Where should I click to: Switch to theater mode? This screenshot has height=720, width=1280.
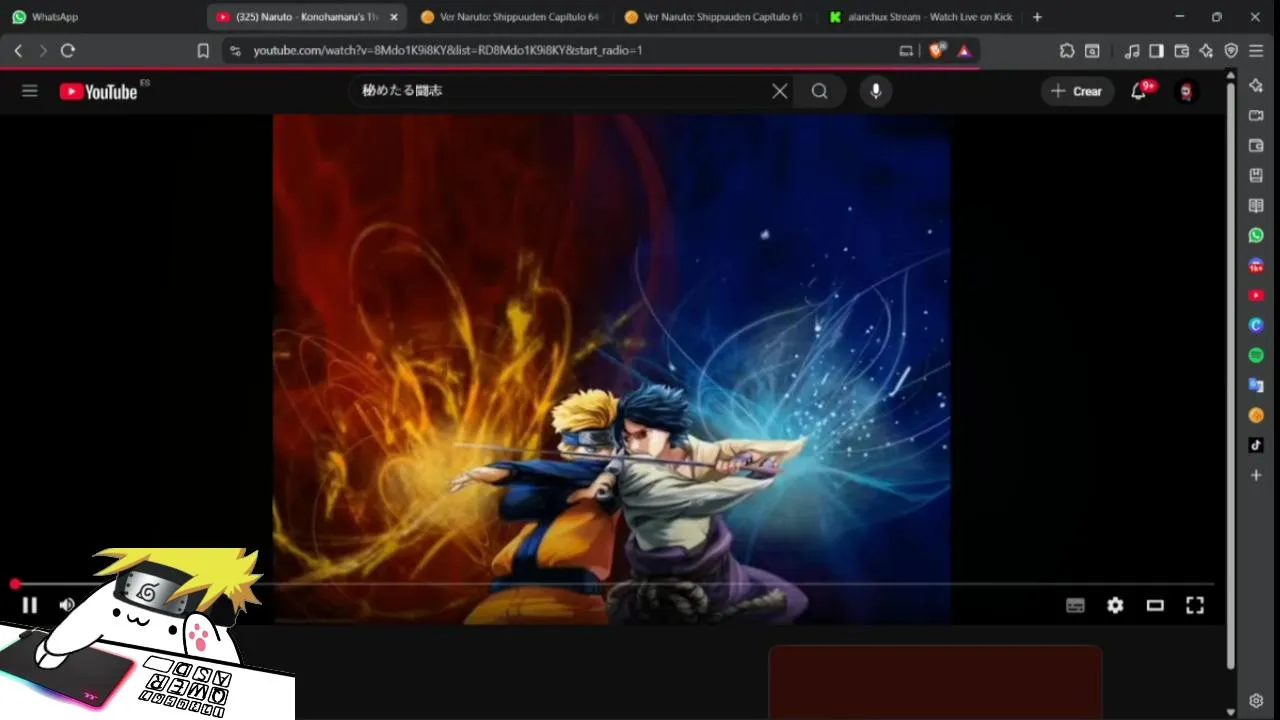click(1155, 605)
